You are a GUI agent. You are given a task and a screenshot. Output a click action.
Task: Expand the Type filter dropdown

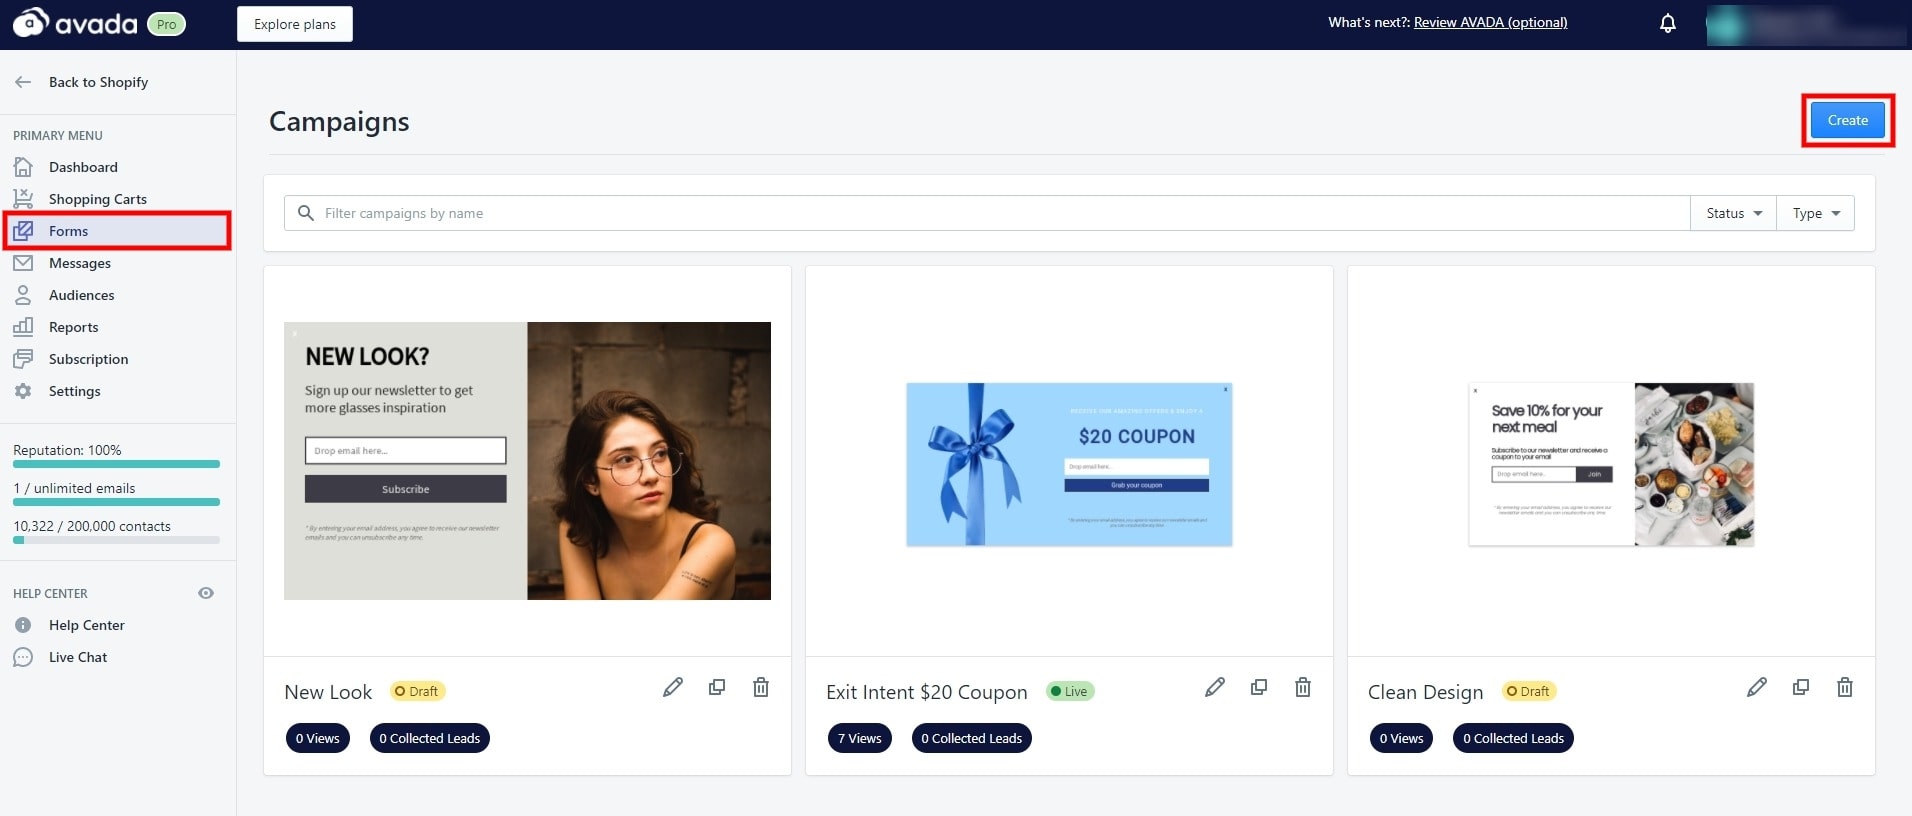[1815, 213]
